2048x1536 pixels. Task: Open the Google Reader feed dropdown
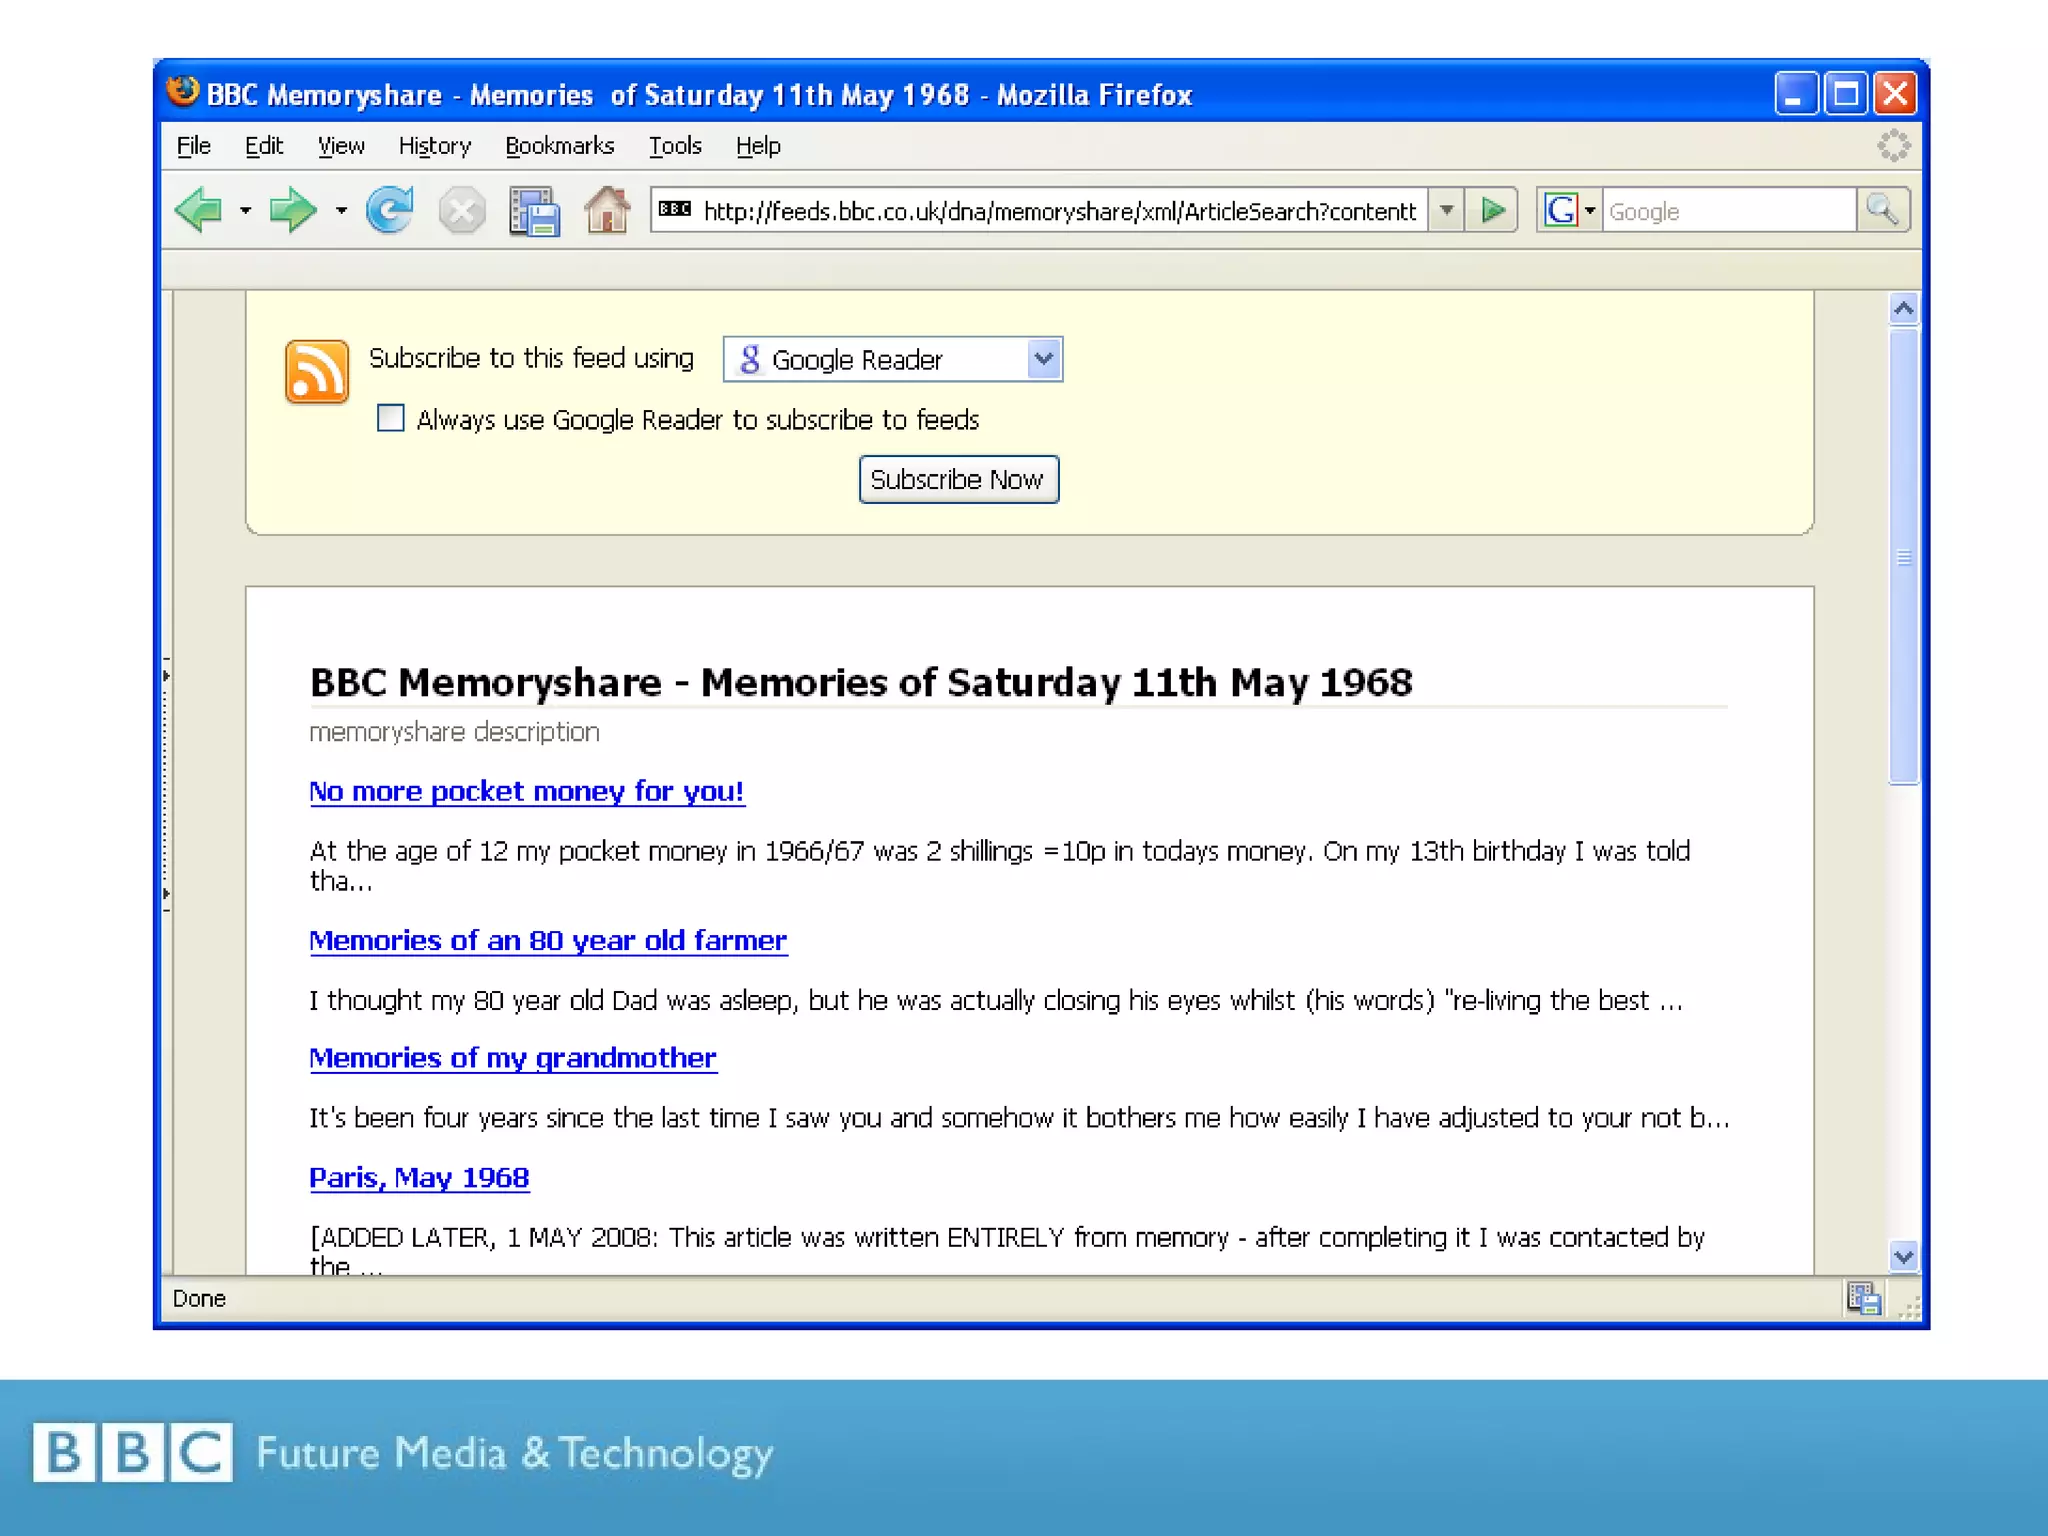(1043, 359)
